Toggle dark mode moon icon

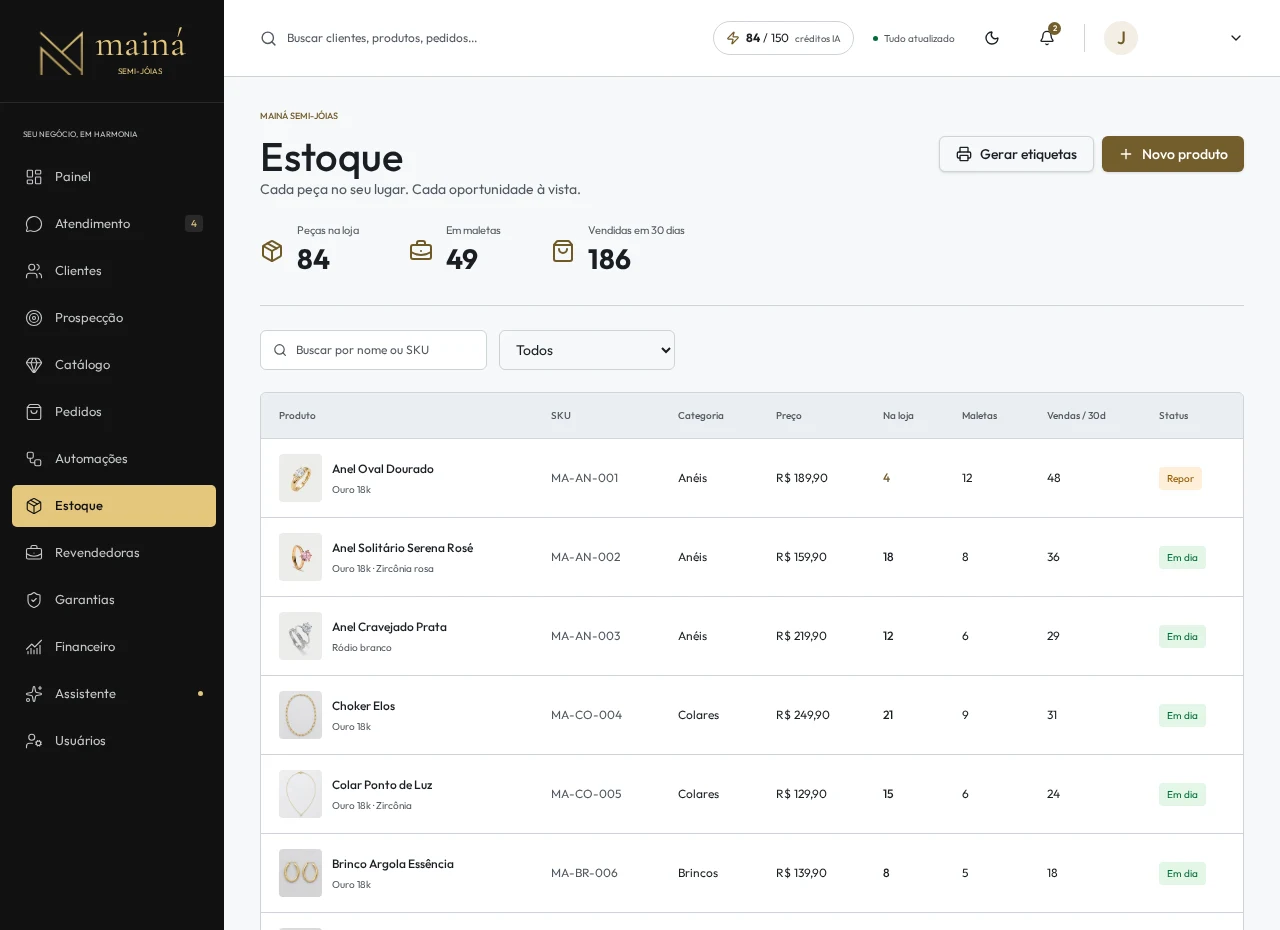(992, 38)
